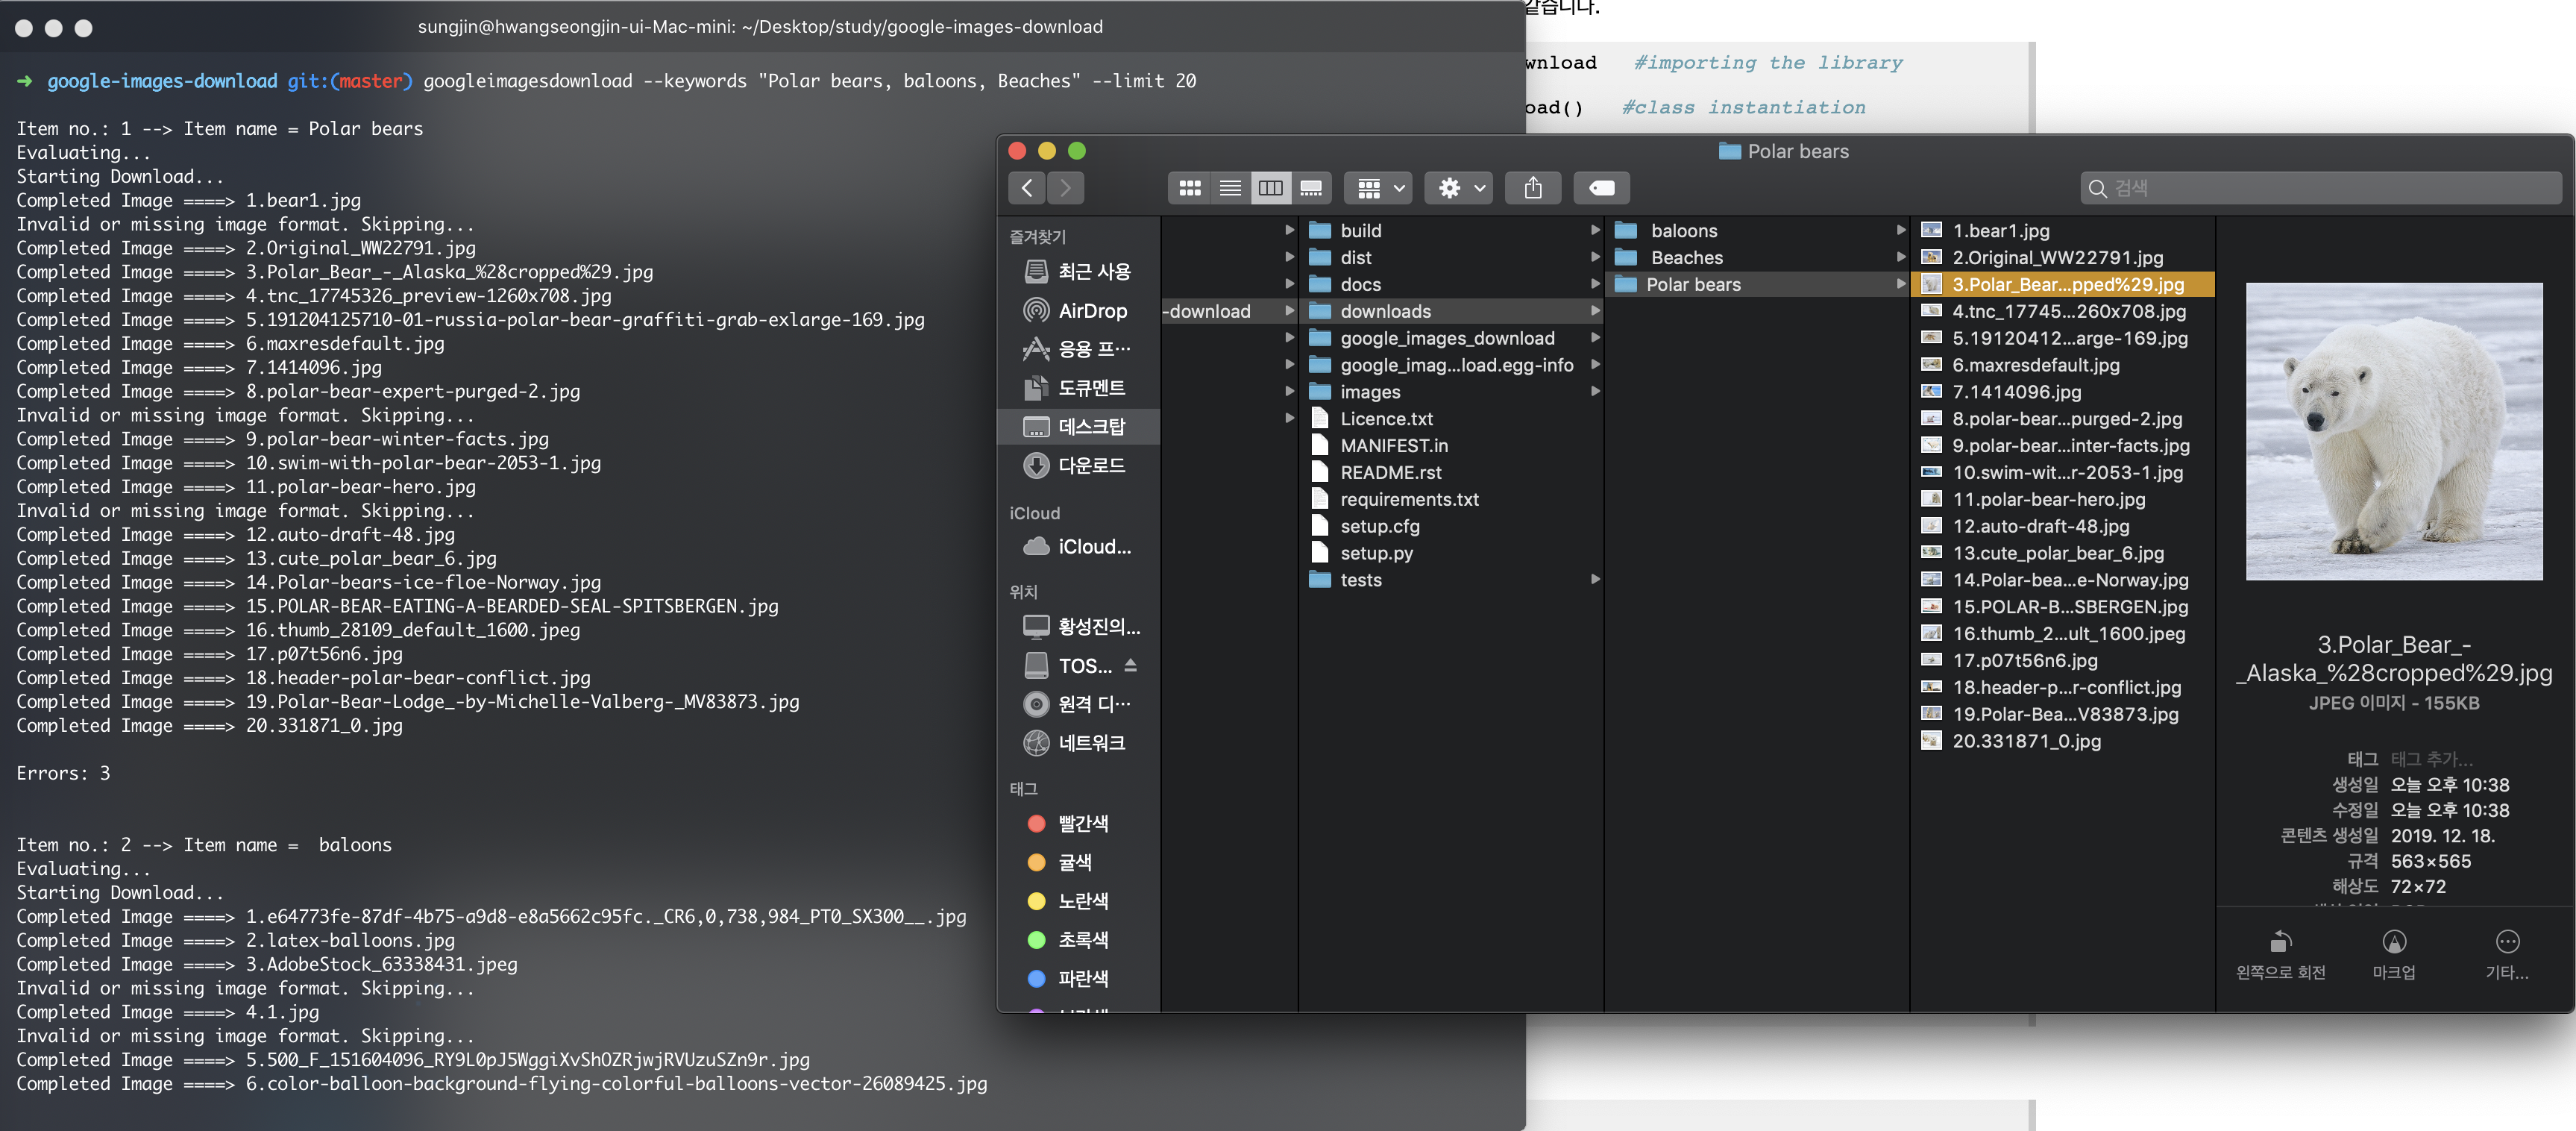Filter by green tag (초록색)
Screen dimensions: 2576x1131
(x=1079, y=940)
